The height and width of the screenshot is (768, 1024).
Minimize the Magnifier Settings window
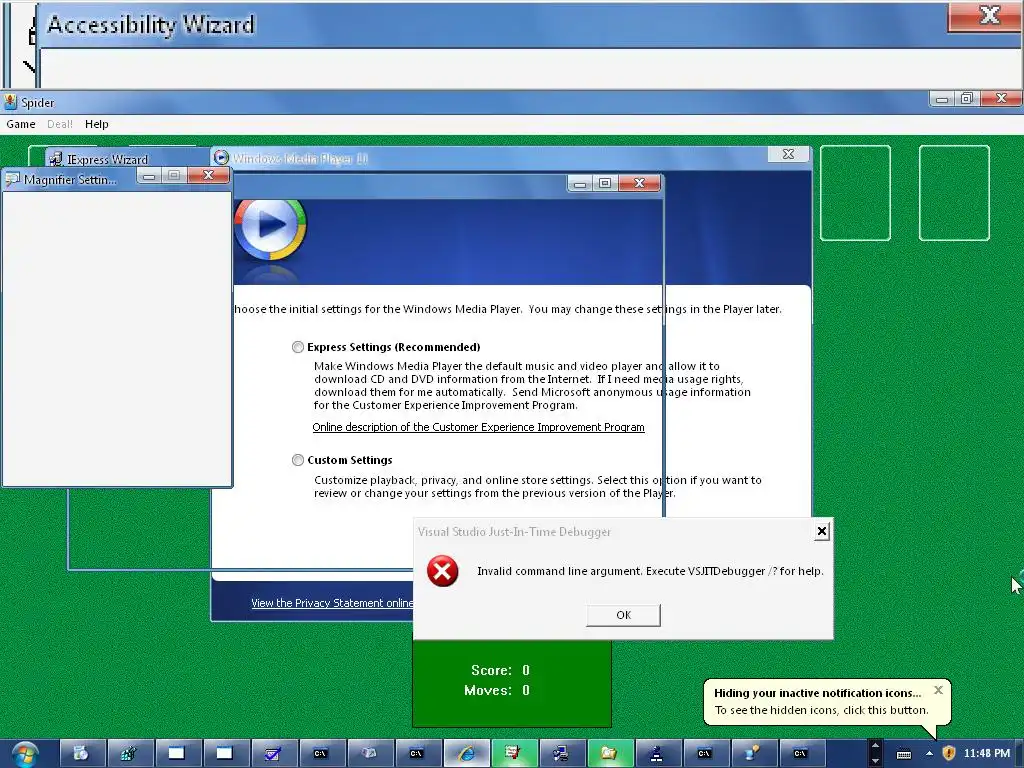[x=150, y=176]
